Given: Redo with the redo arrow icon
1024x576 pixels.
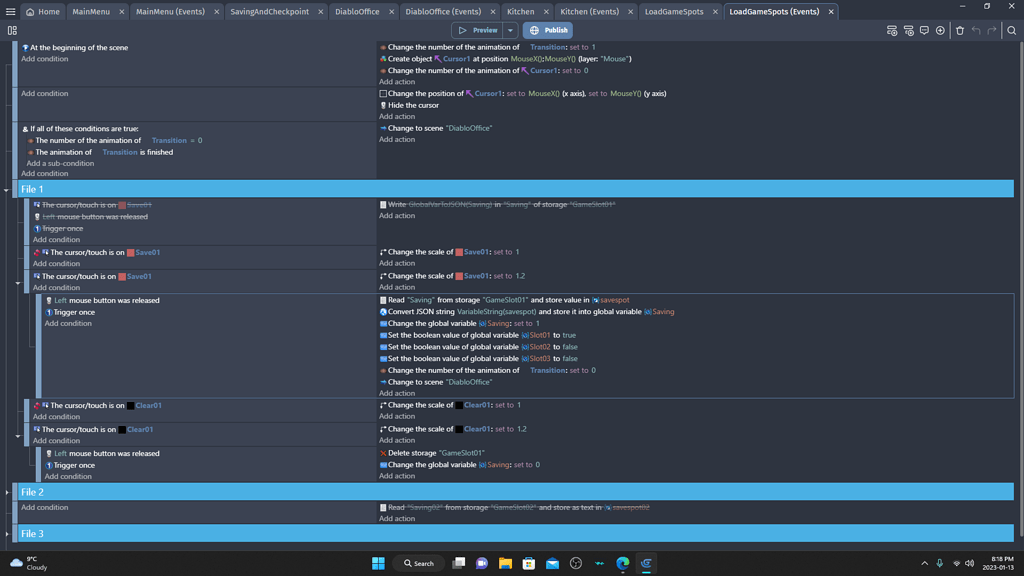Looking at the screenshot, I should (992, 30).
